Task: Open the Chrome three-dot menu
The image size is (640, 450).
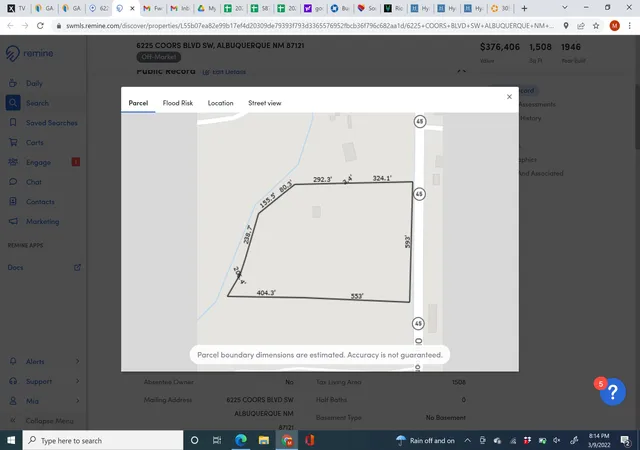Action: [629, 26]
